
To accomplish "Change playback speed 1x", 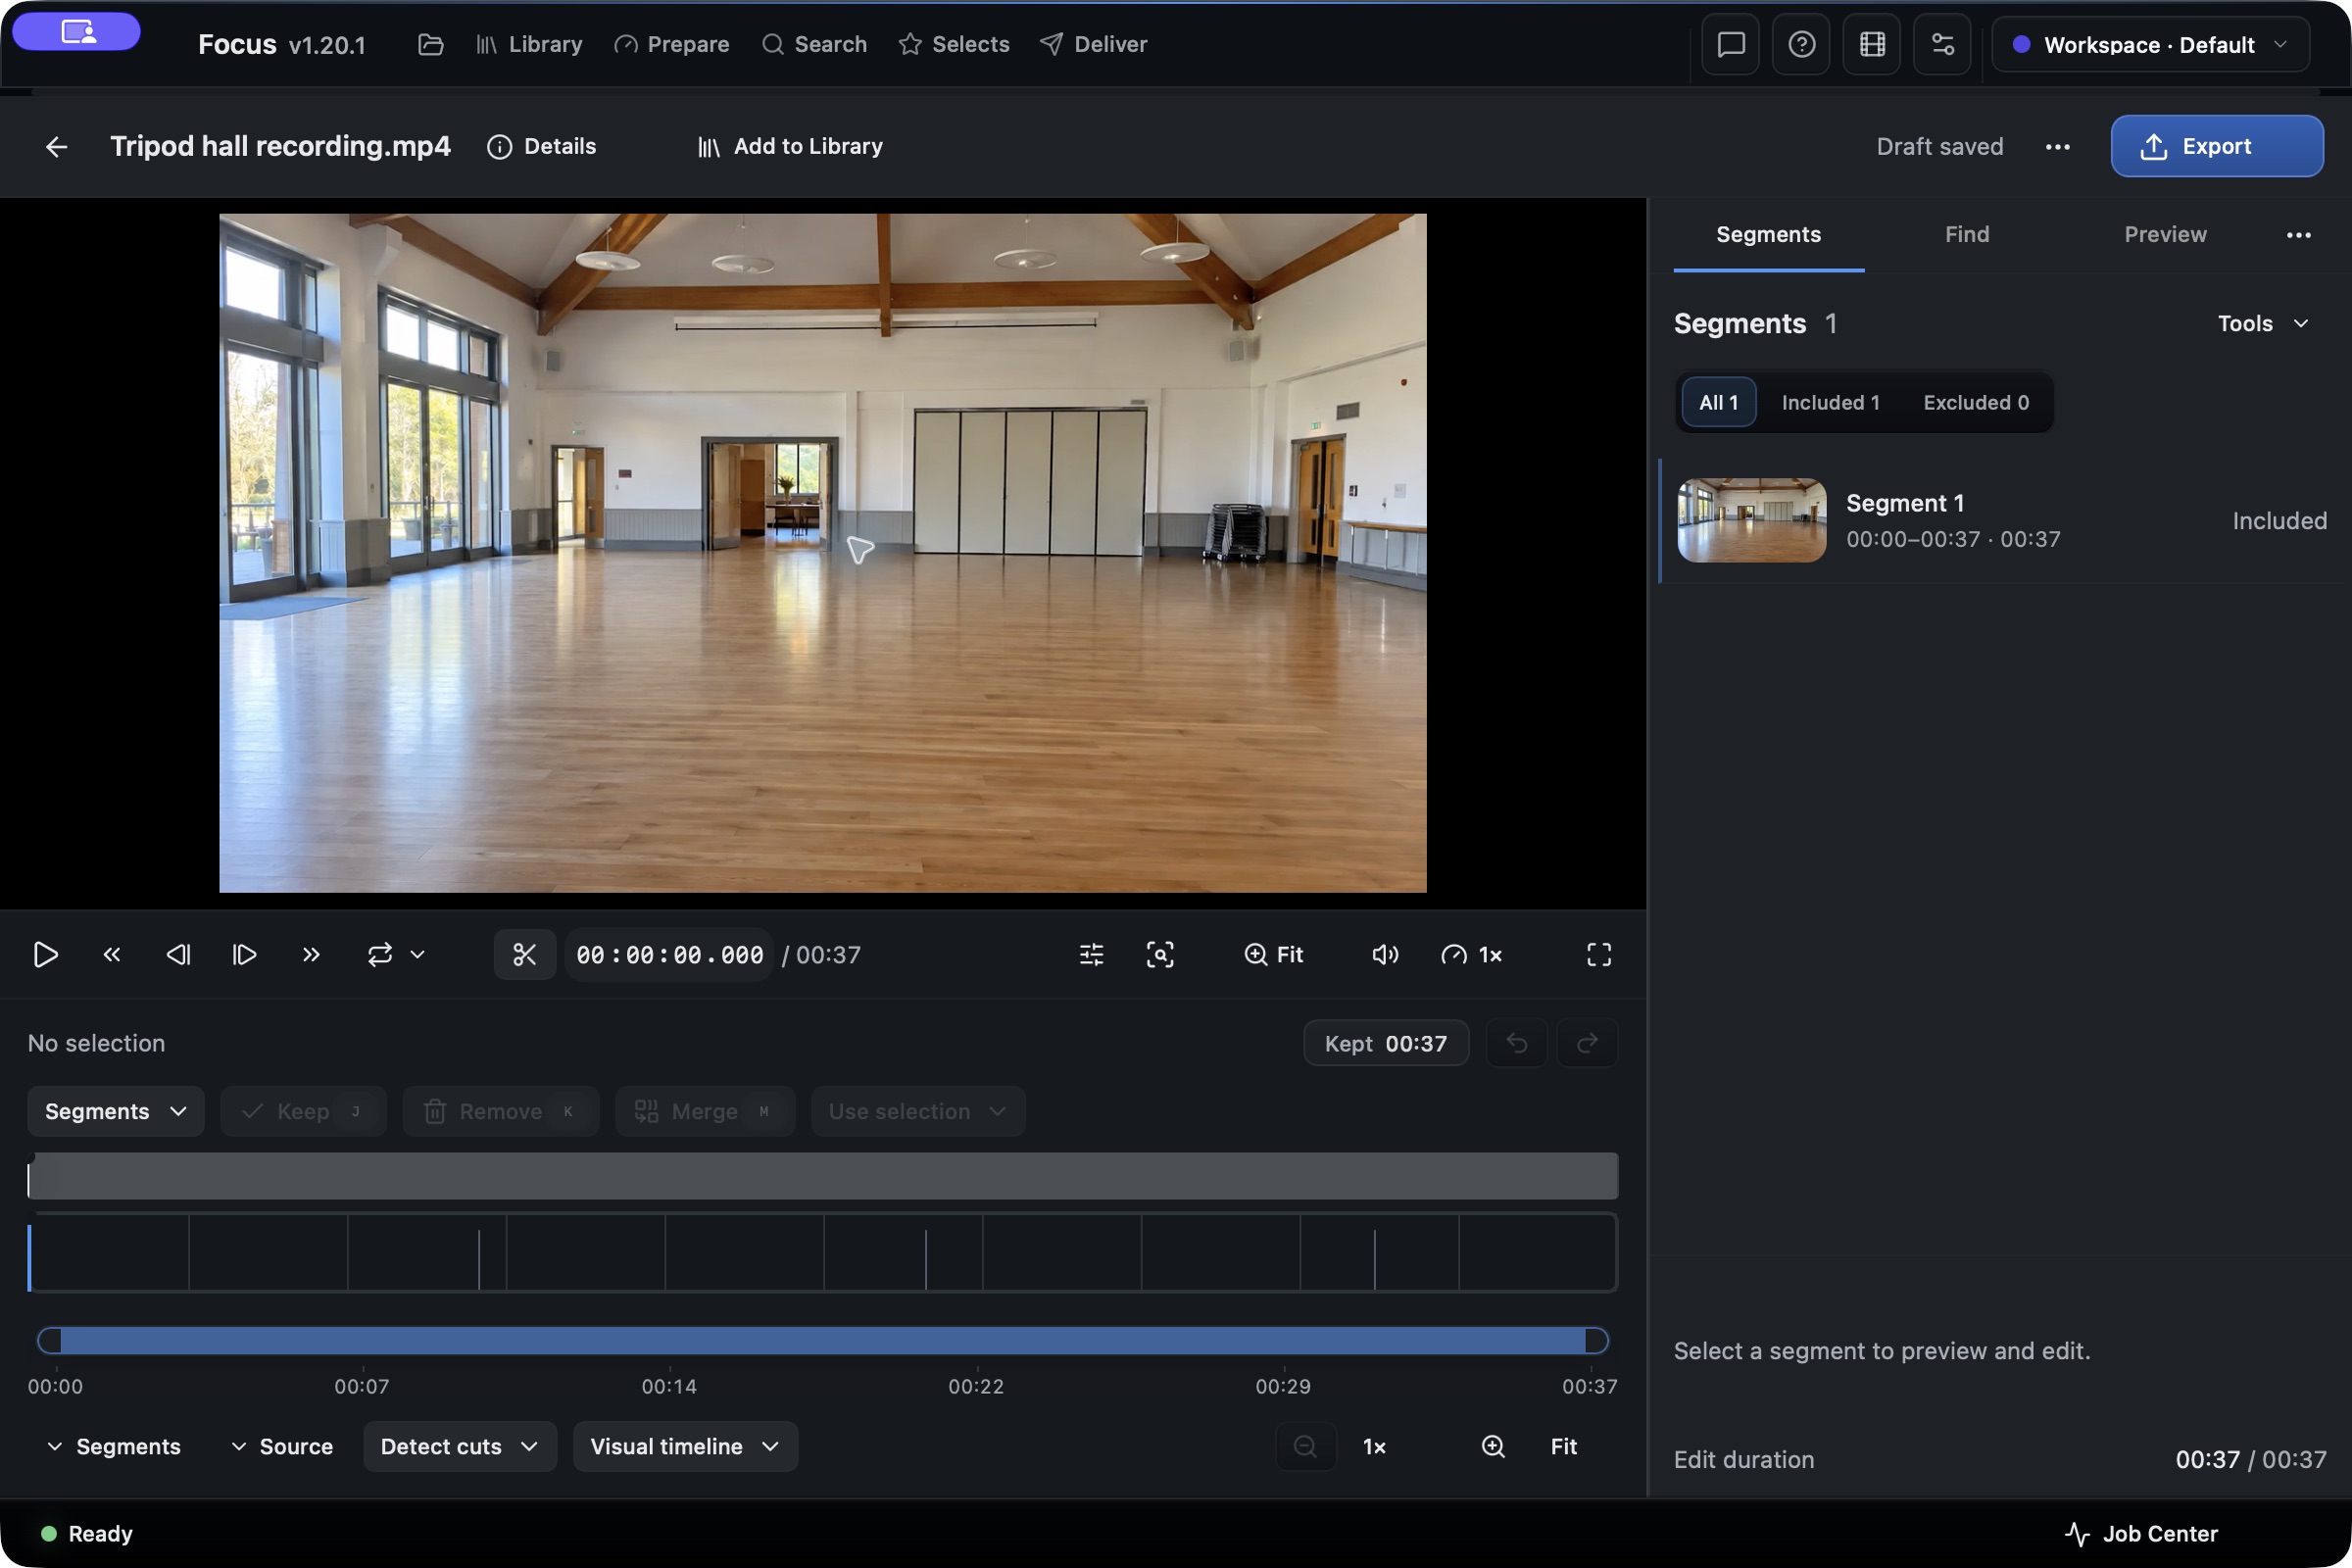I will (x=1472, y=955).
